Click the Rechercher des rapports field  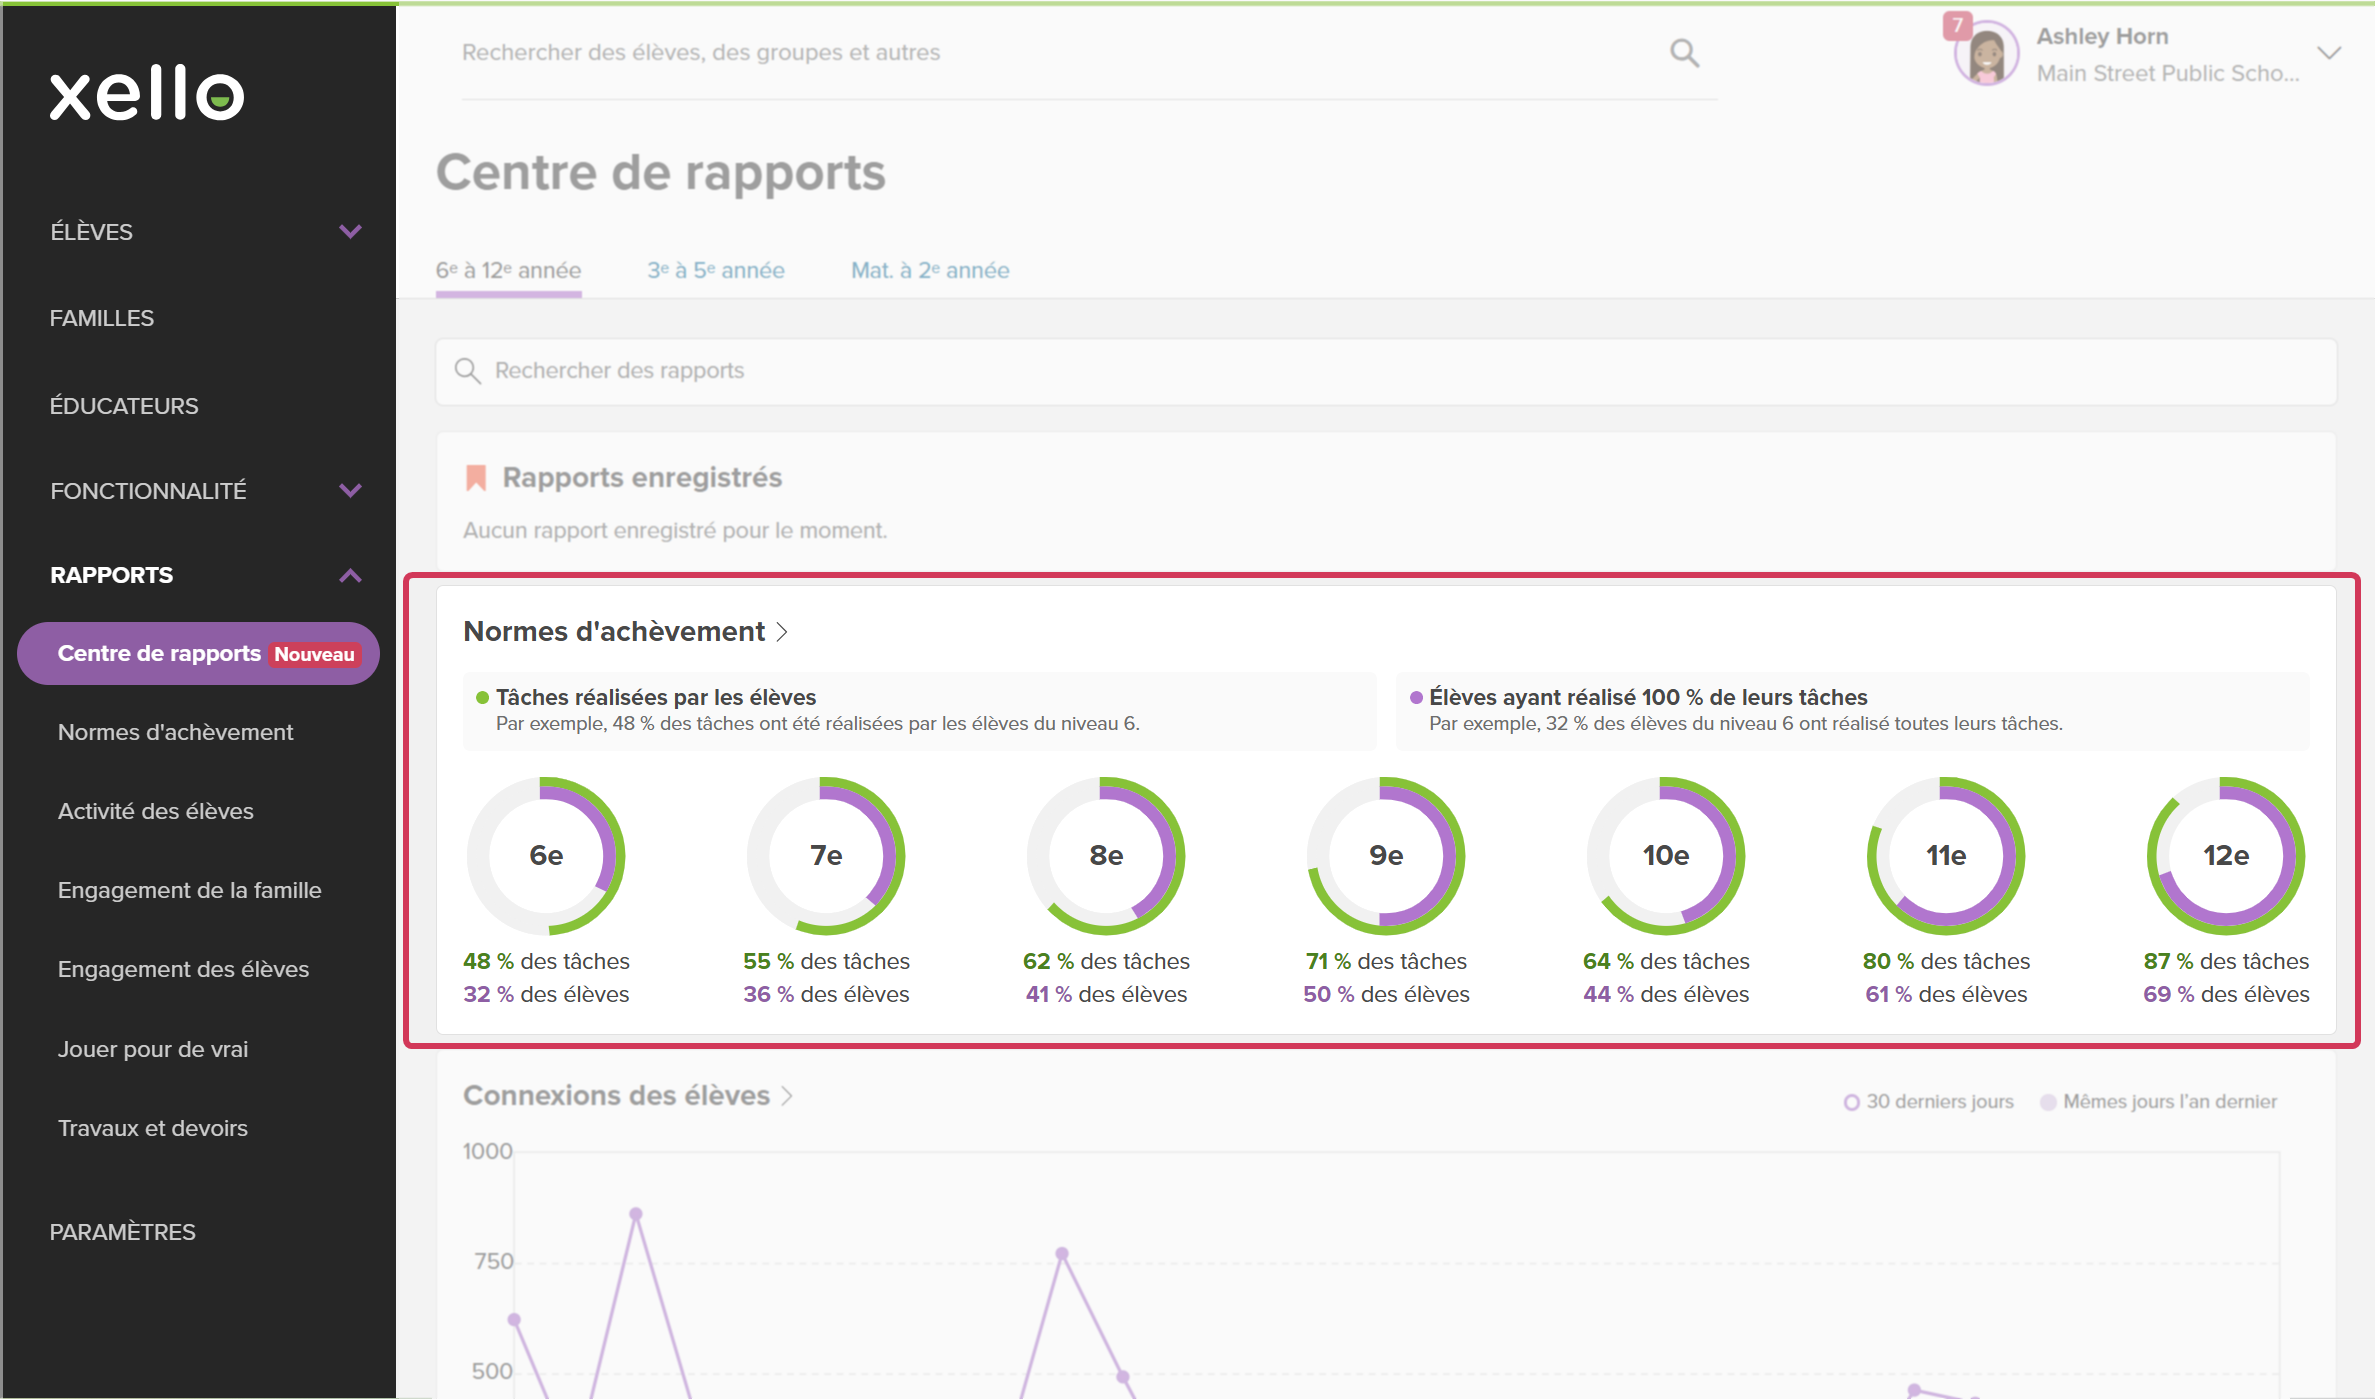coord(1386,371)
